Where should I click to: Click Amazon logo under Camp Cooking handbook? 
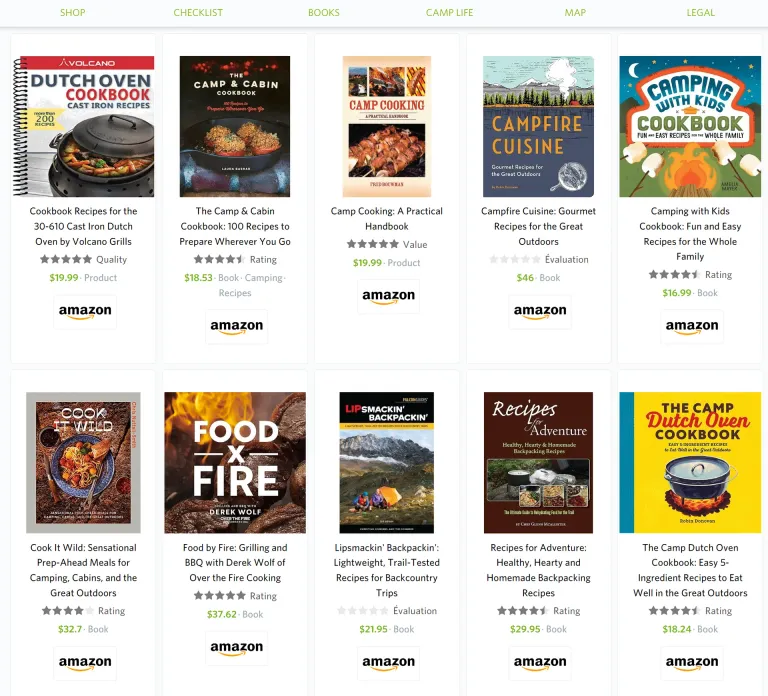point(388,296)
